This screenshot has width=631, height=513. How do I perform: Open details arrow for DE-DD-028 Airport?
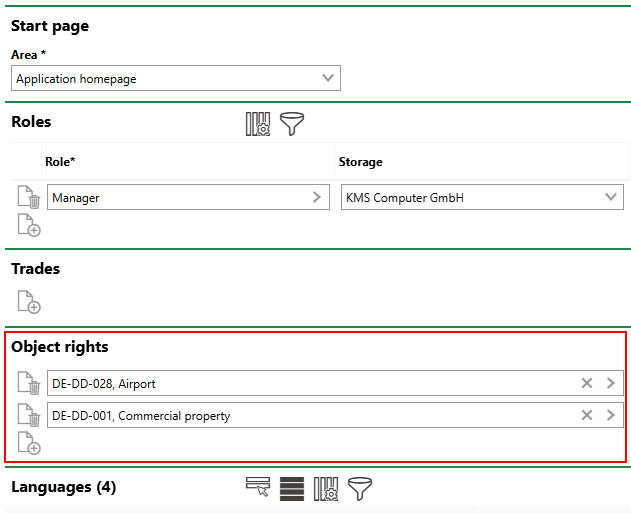(x=610, y=383)
